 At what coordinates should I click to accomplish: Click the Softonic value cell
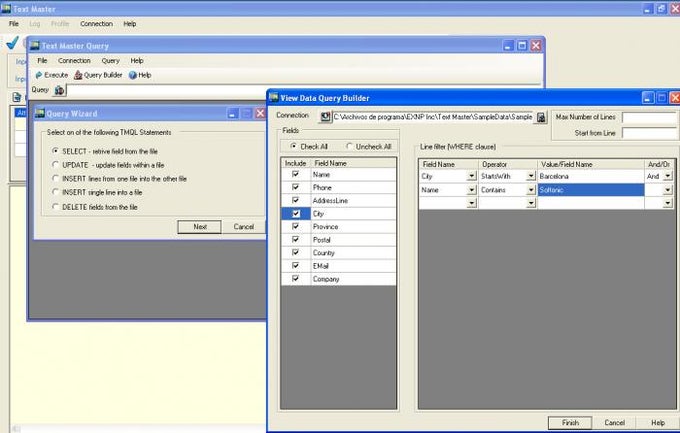(591, 190)
